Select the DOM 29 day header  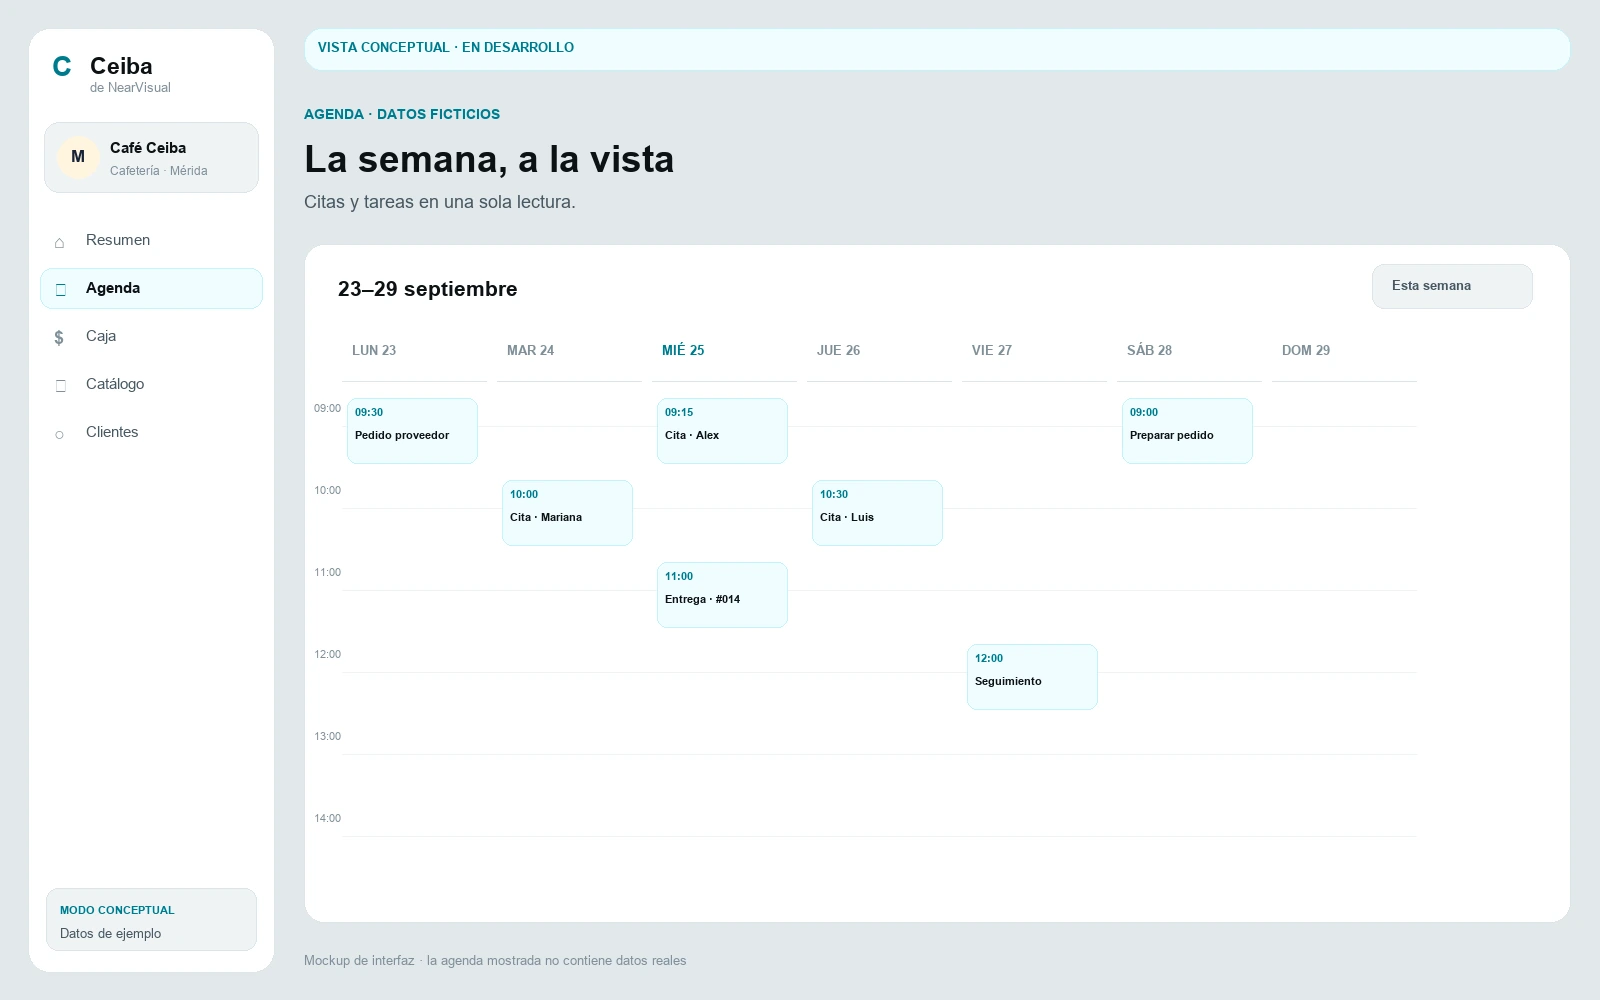1306,350
